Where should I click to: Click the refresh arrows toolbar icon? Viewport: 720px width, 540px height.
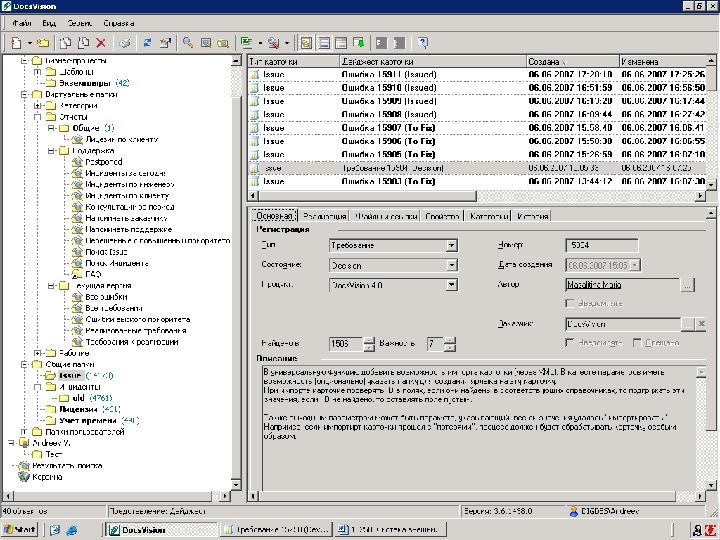click(148, 43)
